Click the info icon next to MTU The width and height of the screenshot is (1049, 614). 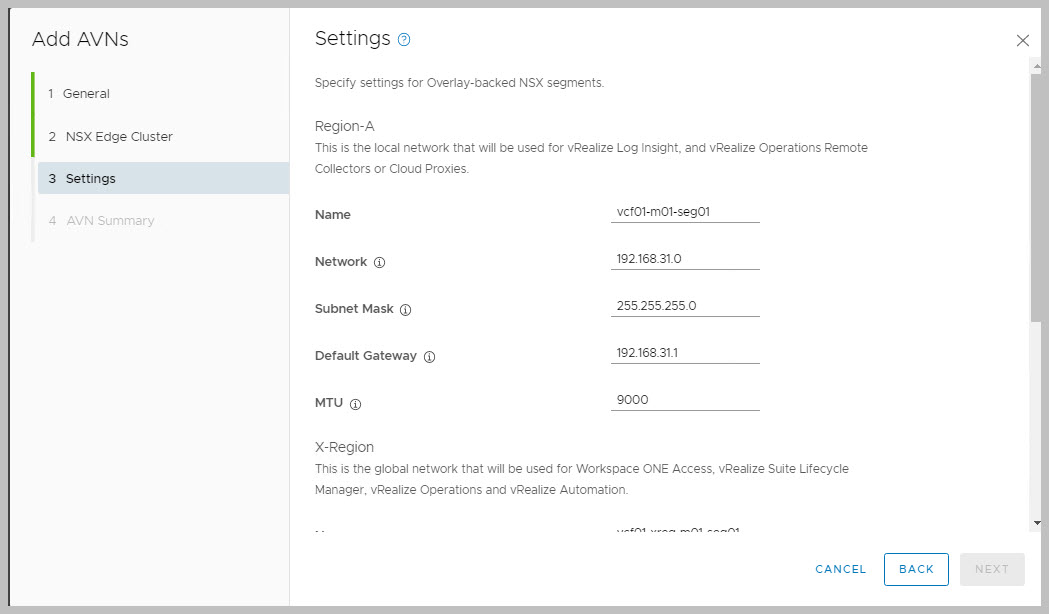pyautogui.click(x=355, y=404)
